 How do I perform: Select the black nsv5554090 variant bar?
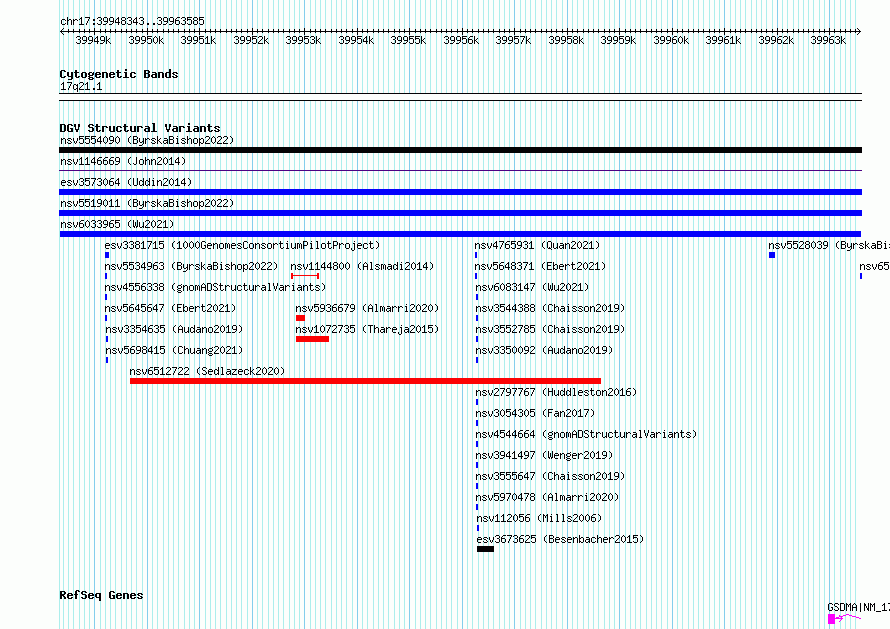460,150
